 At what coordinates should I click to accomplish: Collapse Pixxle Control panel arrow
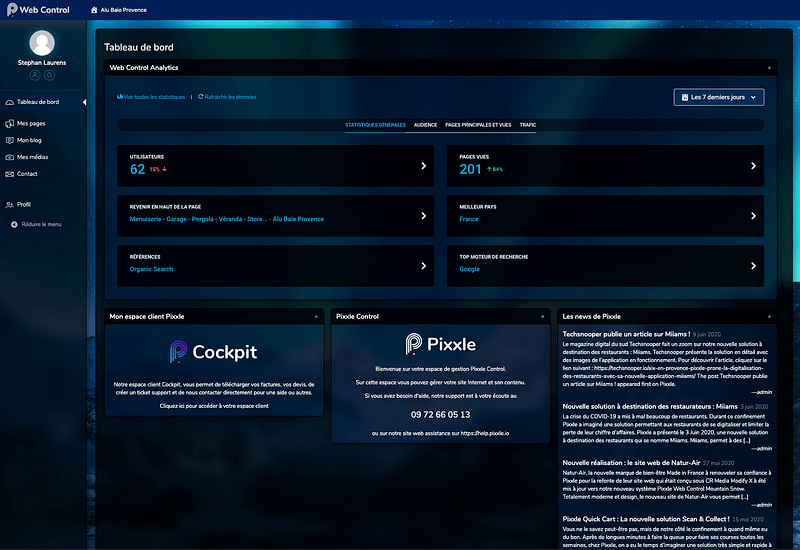pyautogui.click(x=542, y=317)
